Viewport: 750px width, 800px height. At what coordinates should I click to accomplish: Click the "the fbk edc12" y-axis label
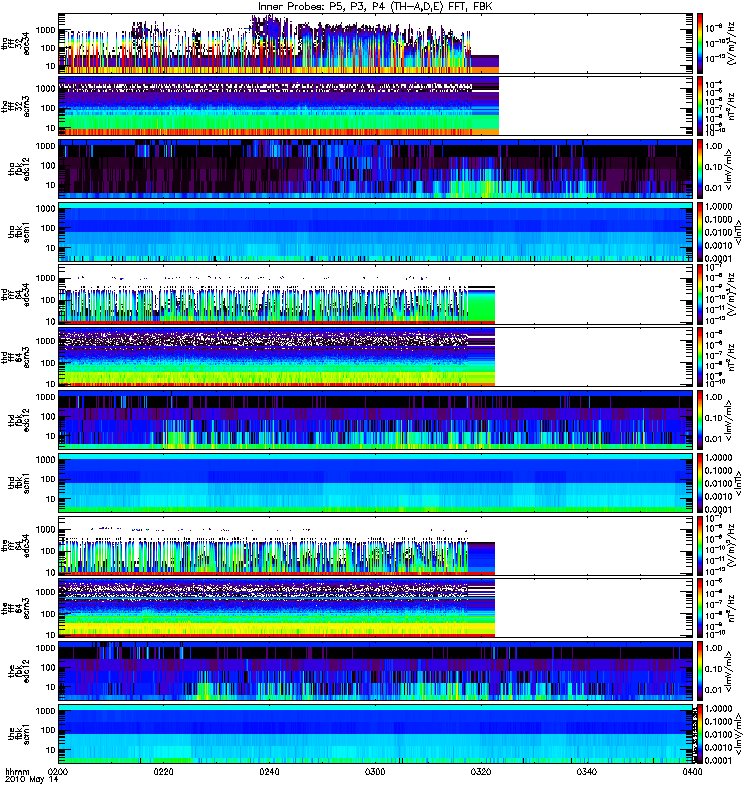coord(19,671)
